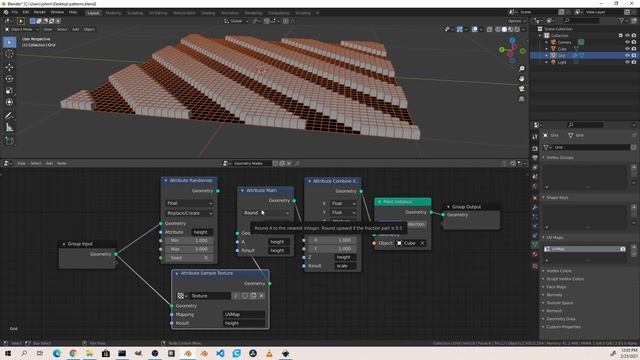
Task: Click the Blender logo menu icon
Action: pyautogui.click(x=6, y=12)
